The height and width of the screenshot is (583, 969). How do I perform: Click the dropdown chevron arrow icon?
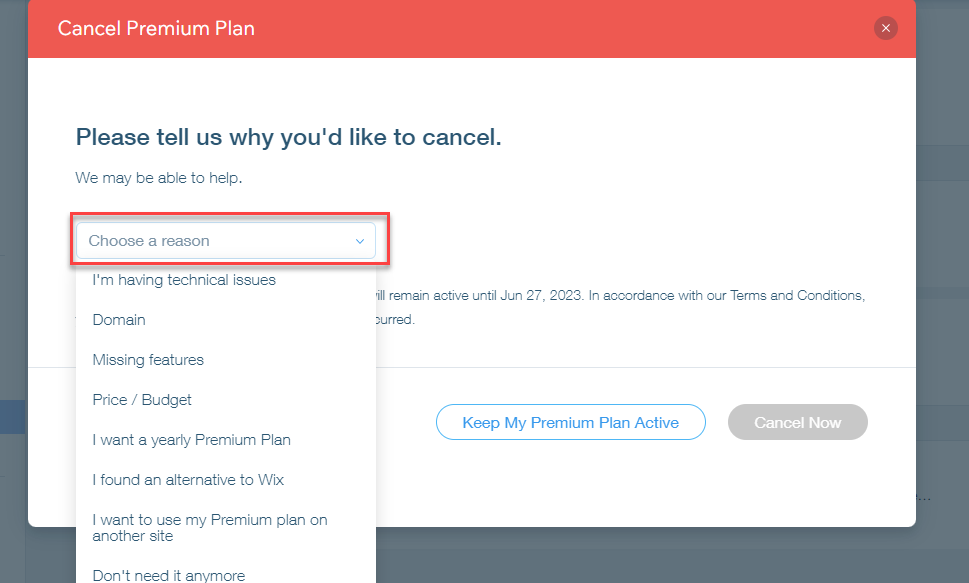[360, 241]
